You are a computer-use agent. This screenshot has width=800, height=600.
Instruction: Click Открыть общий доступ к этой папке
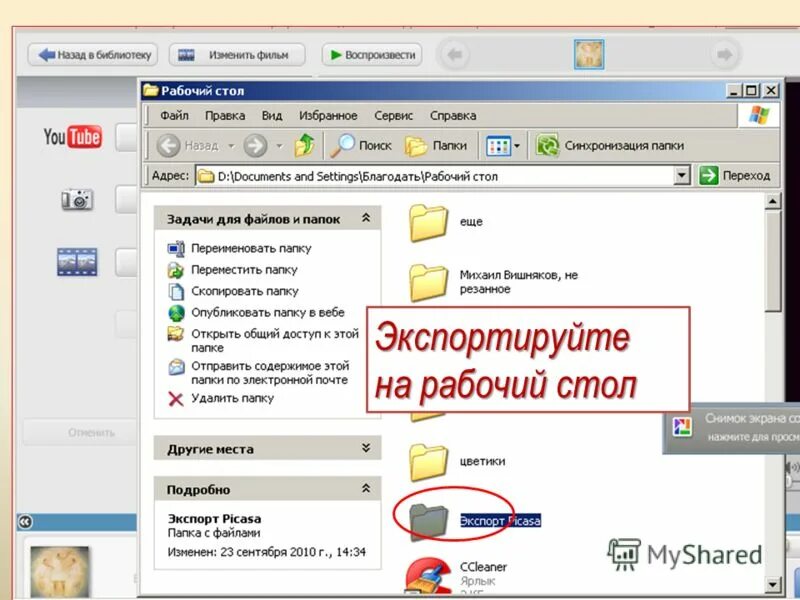point(264,340)
